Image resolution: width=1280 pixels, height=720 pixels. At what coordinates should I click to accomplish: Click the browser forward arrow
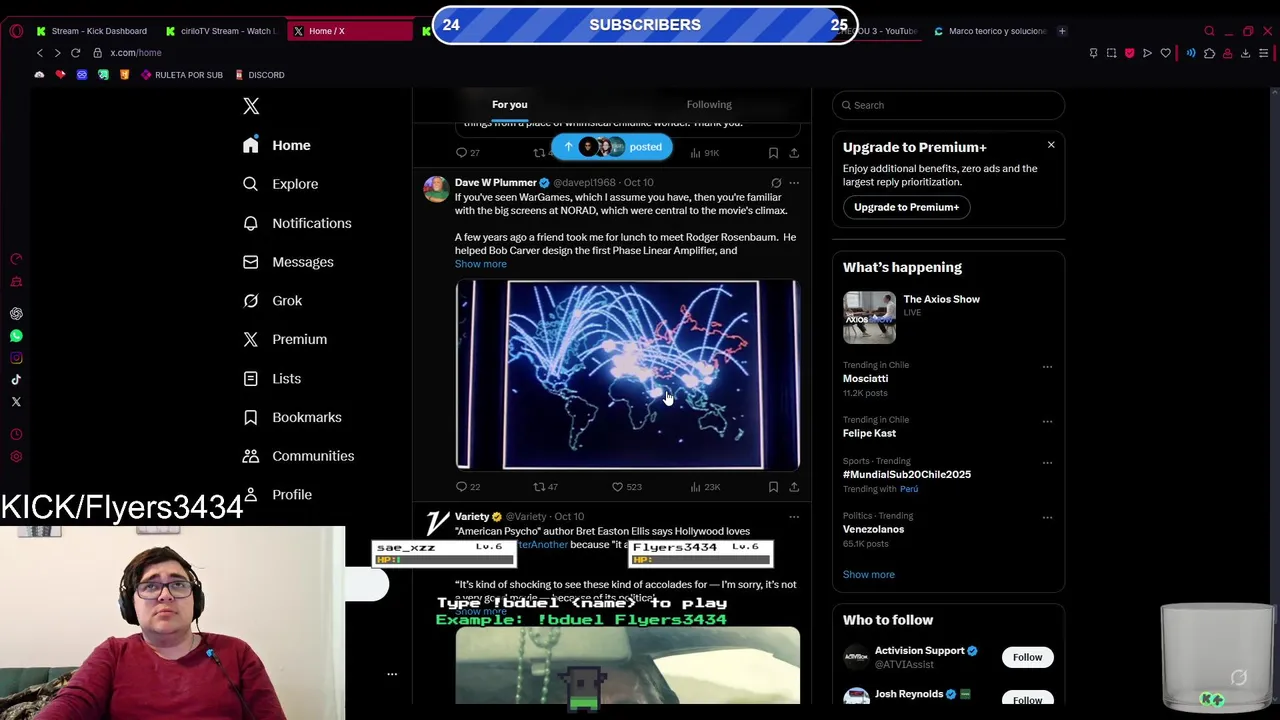(x=57, y=53)
